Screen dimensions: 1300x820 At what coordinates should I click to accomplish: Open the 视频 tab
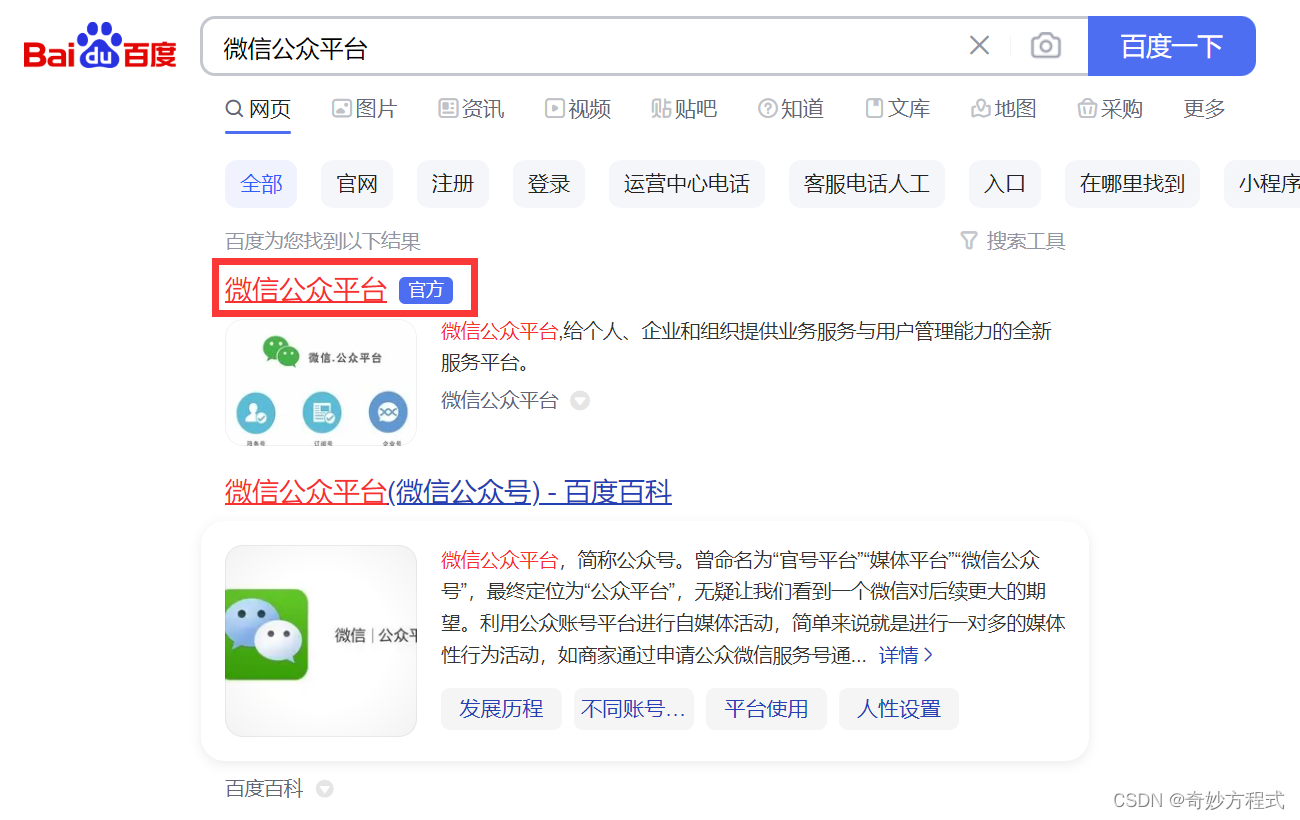pos(578,109)
